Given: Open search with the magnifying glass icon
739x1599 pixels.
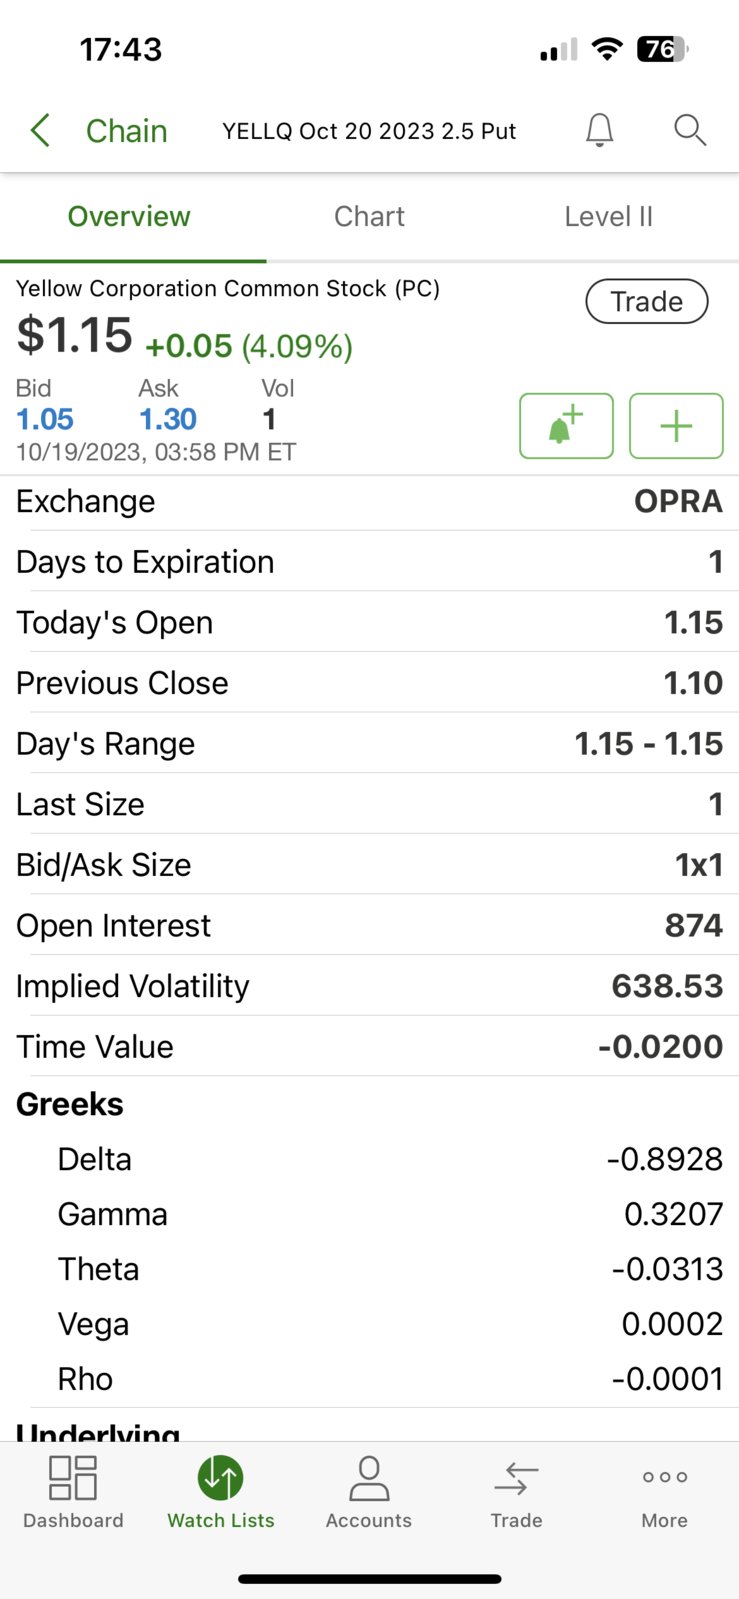Looking at the screenshot, I should 690,130.
